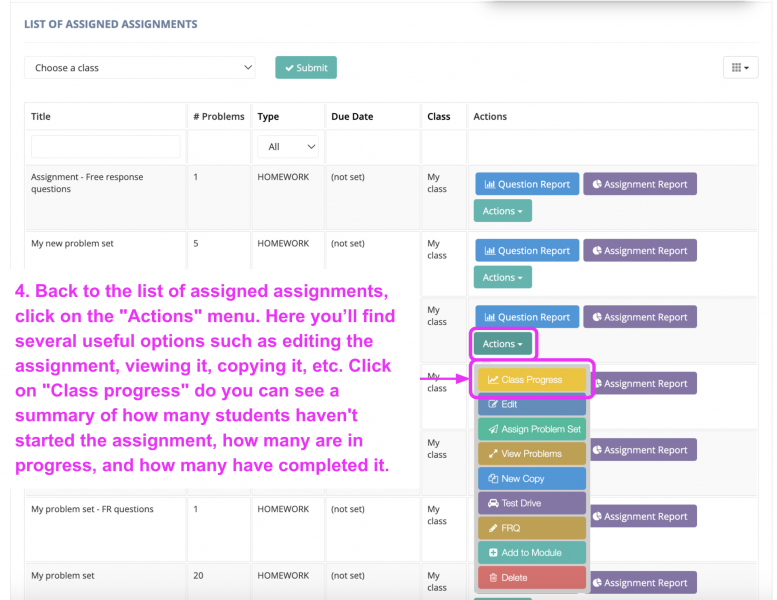This screenshot has height=600, width=777.
Task: Click the FRQ menu option
Action: click(531, 528)
